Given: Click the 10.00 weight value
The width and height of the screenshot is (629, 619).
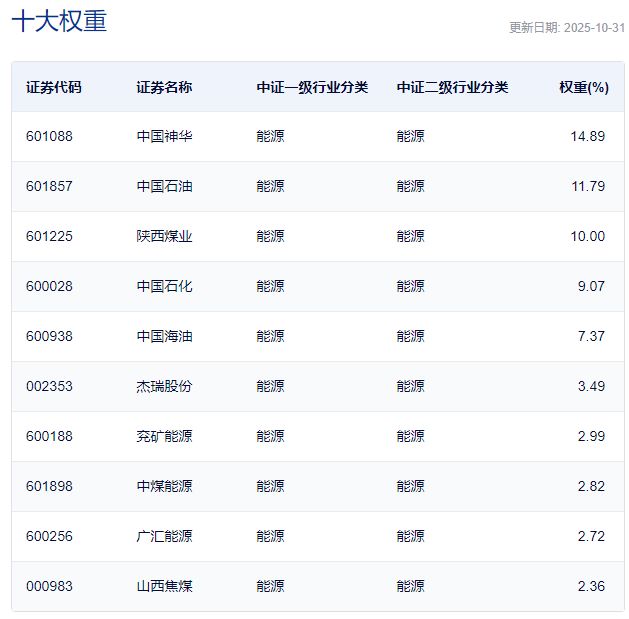Looking at the screenshot, I should pyautogui.click(x=588, y=236).
